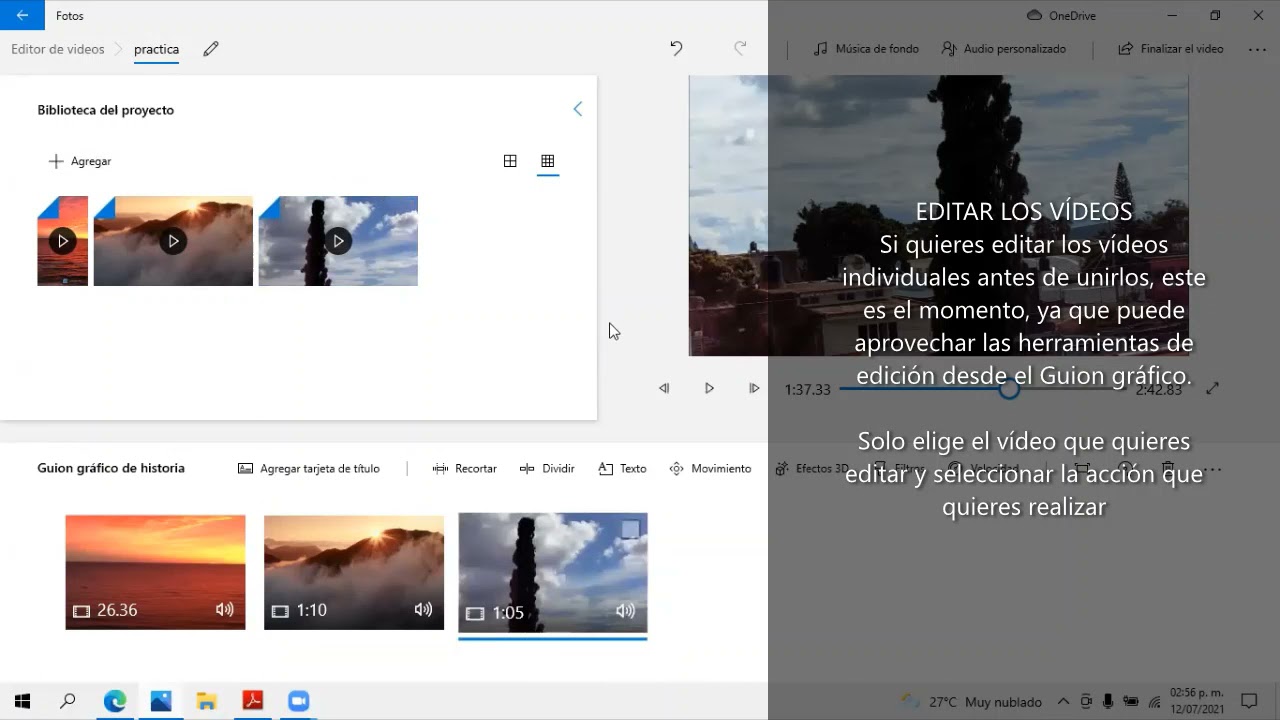Click the microphone tray icon
Image resolution: width=1280 pixels, height=720 pixels.
[x=1108, y=702]
